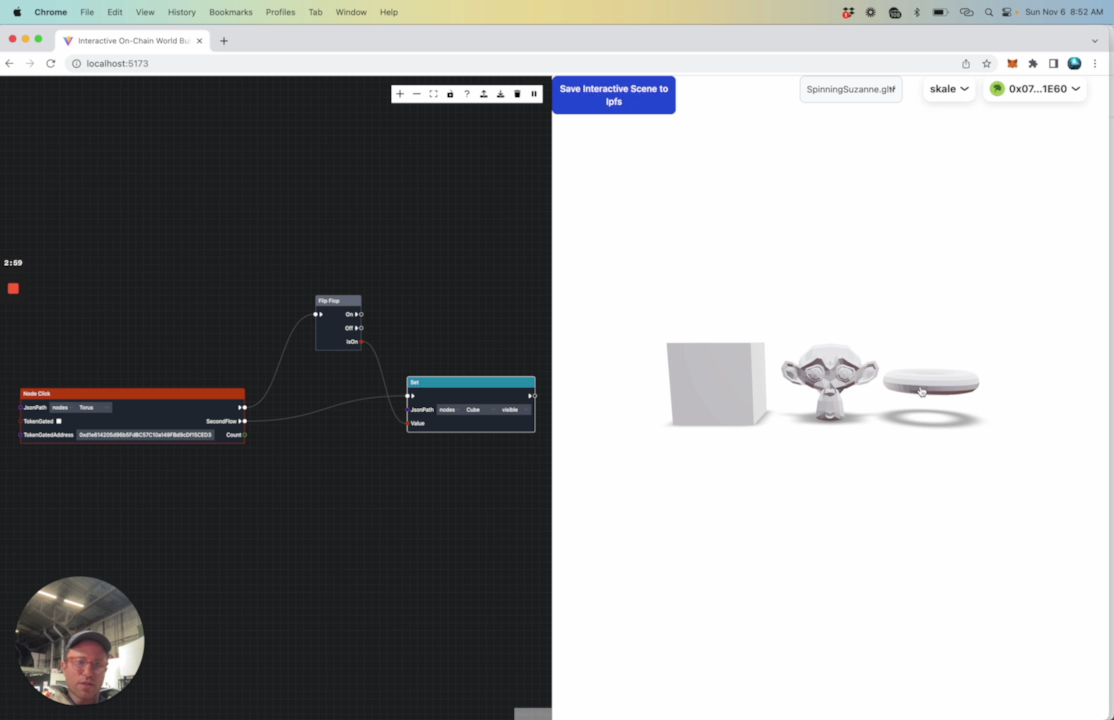Click the download graph icon in toolbar
This screenshot has width=1114, height=720.
[x=501, y=94]
